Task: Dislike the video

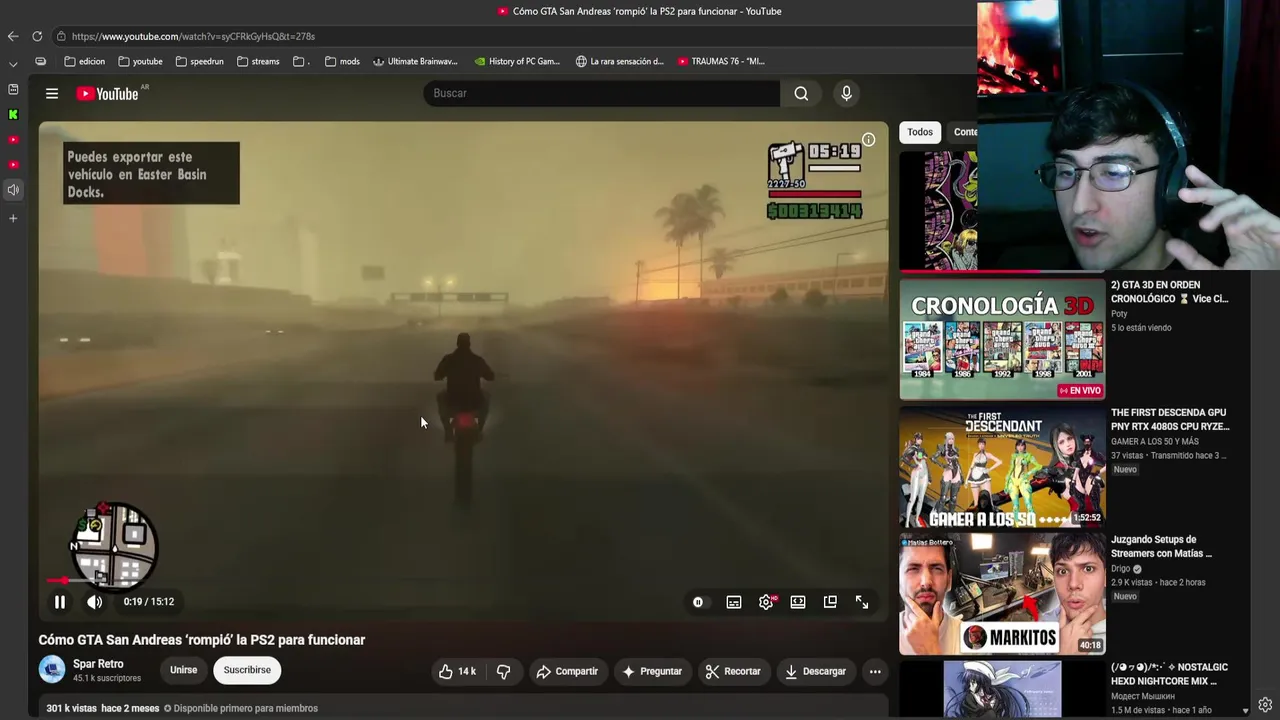Action: point(503,671)
